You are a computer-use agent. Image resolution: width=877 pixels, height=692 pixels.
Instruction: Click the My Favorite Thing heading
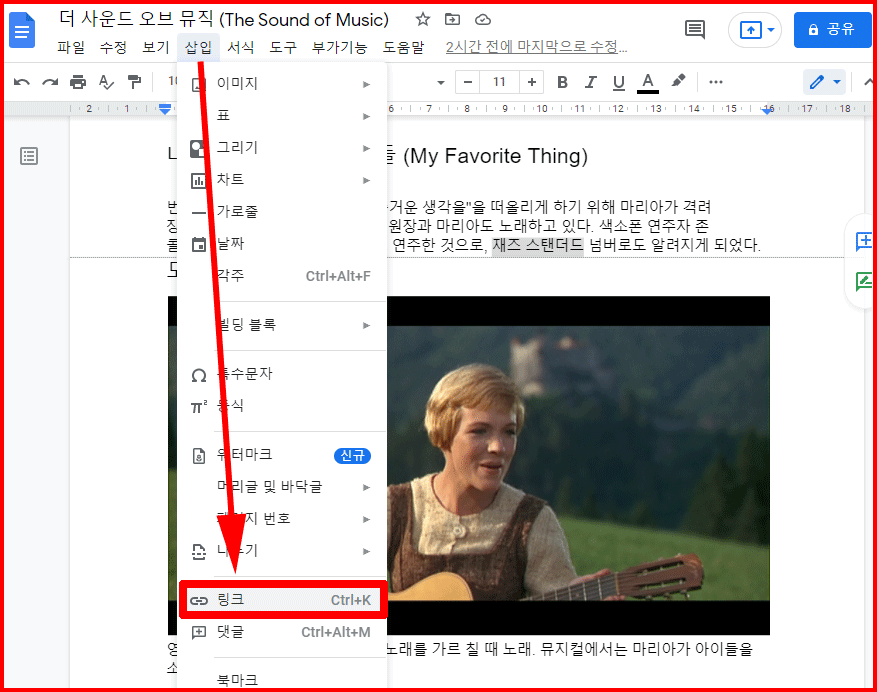(x=496, y=156)
